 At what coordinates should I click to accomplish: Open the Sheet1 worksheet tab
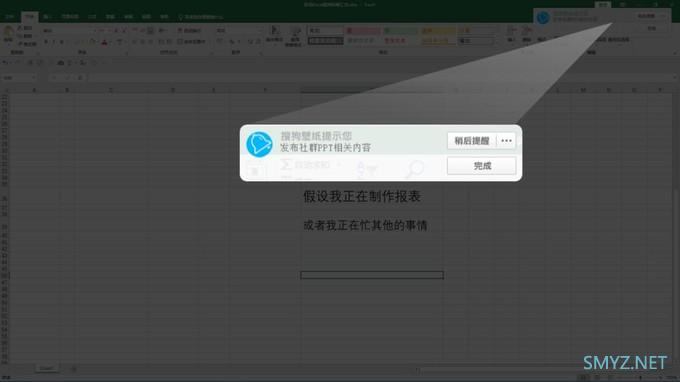pyautogui.click(x=47, y=369)
